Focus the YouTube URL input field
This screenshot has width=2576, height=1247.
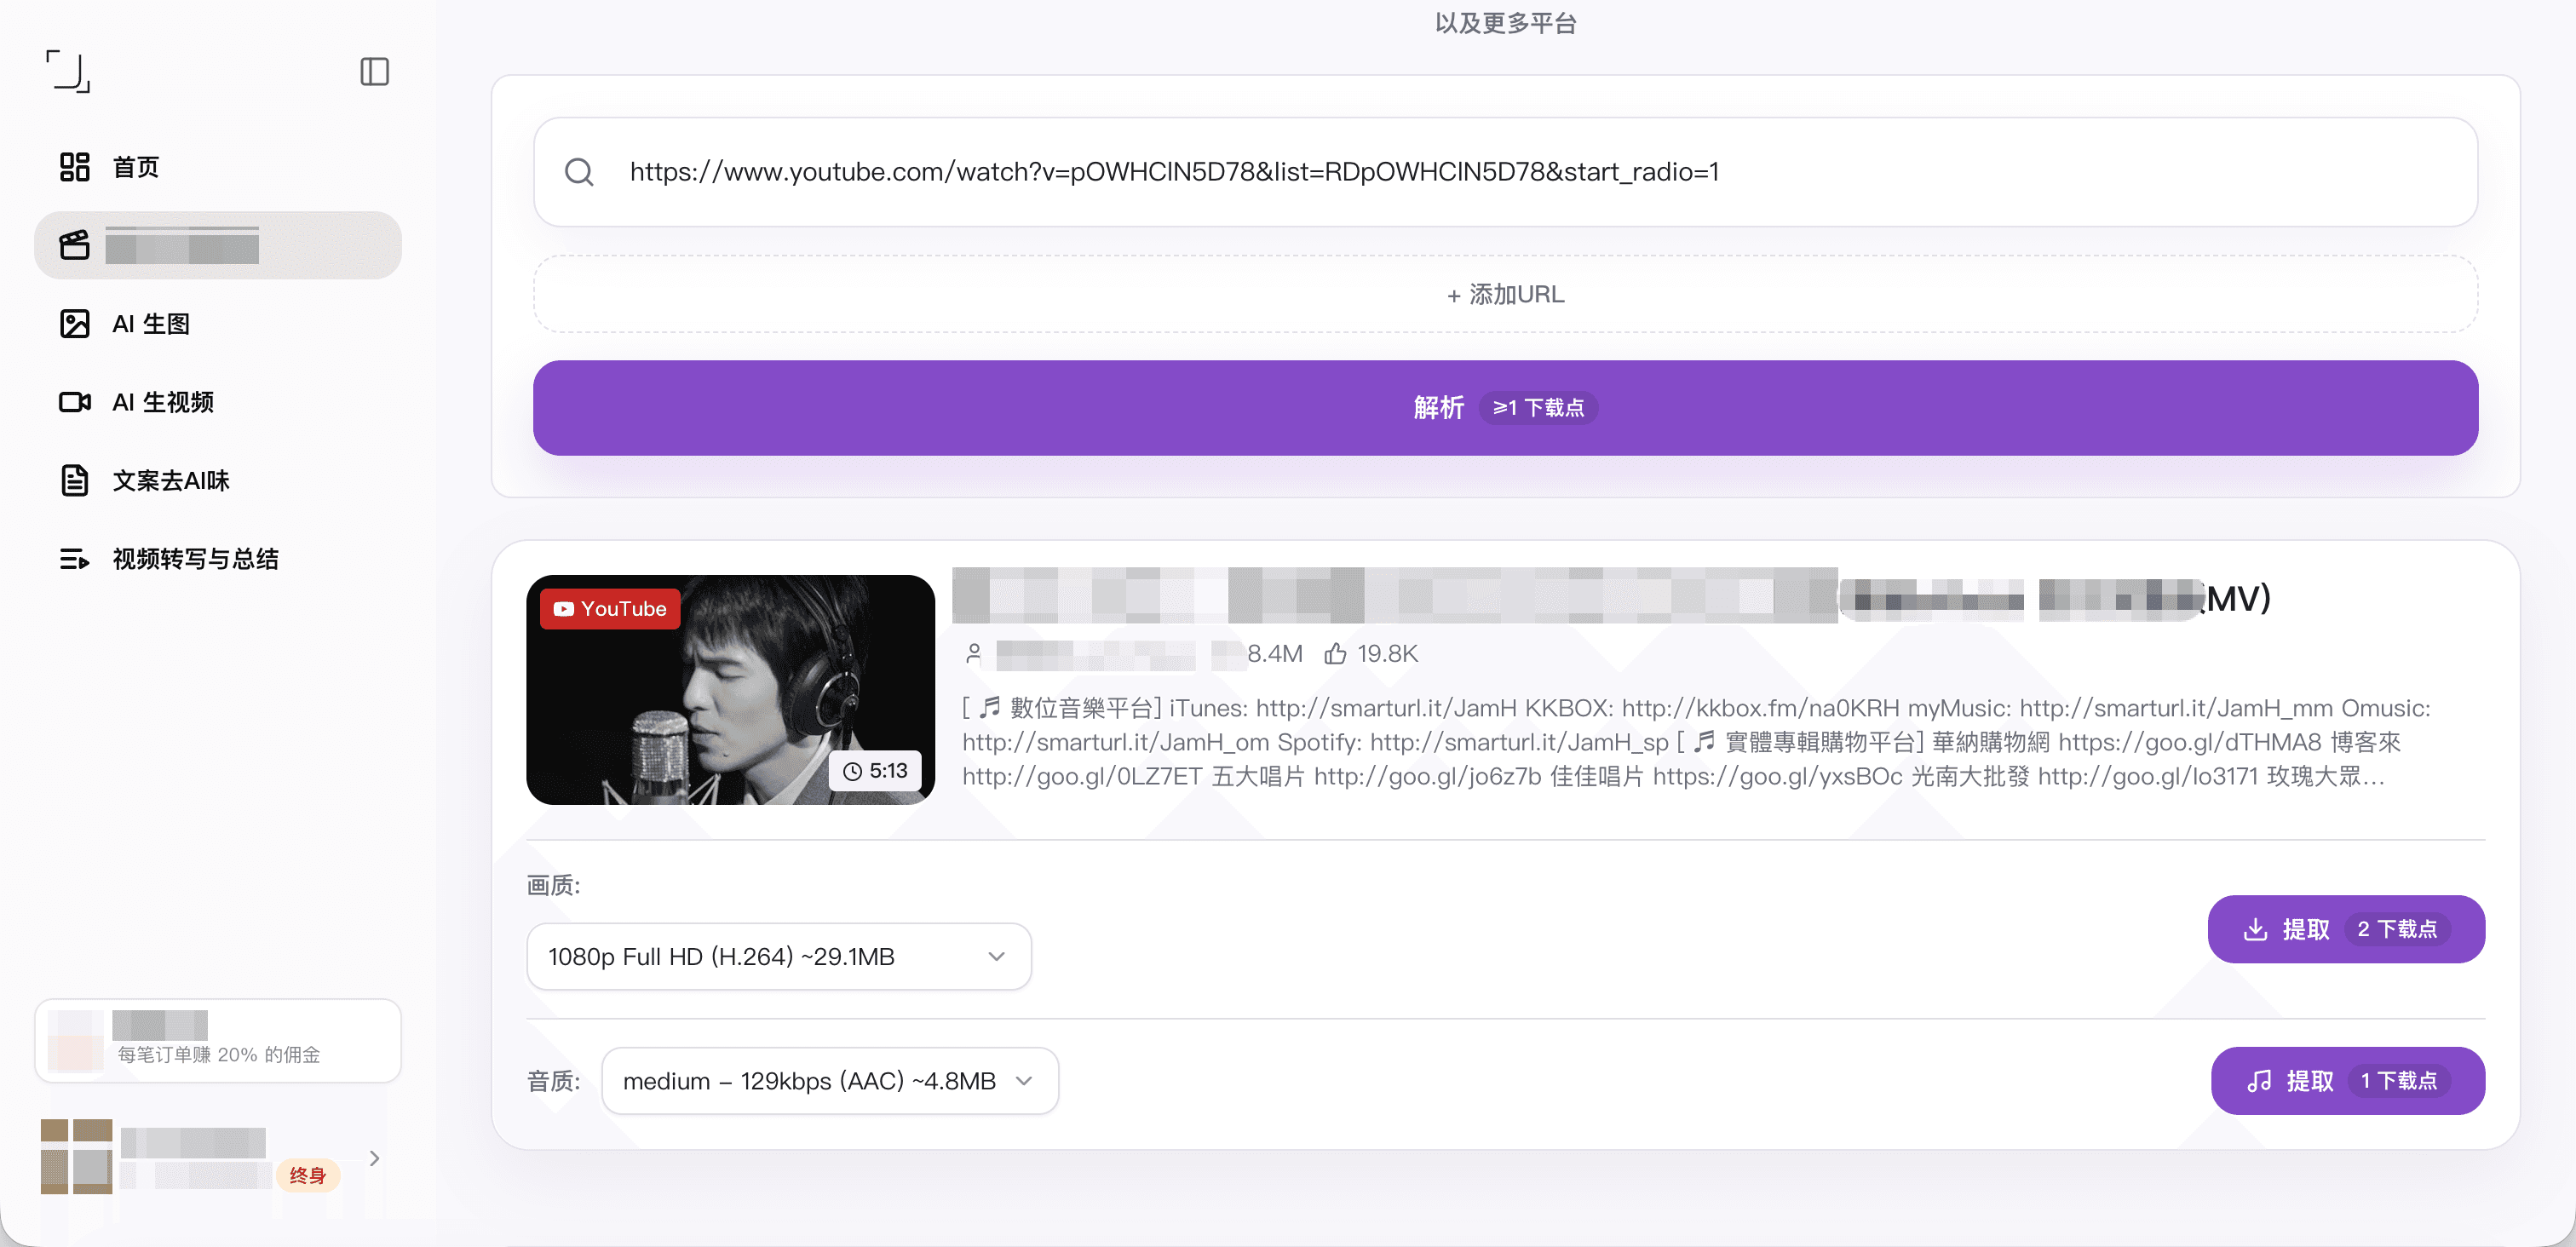pyautogui.click(x=1505, y=172)
